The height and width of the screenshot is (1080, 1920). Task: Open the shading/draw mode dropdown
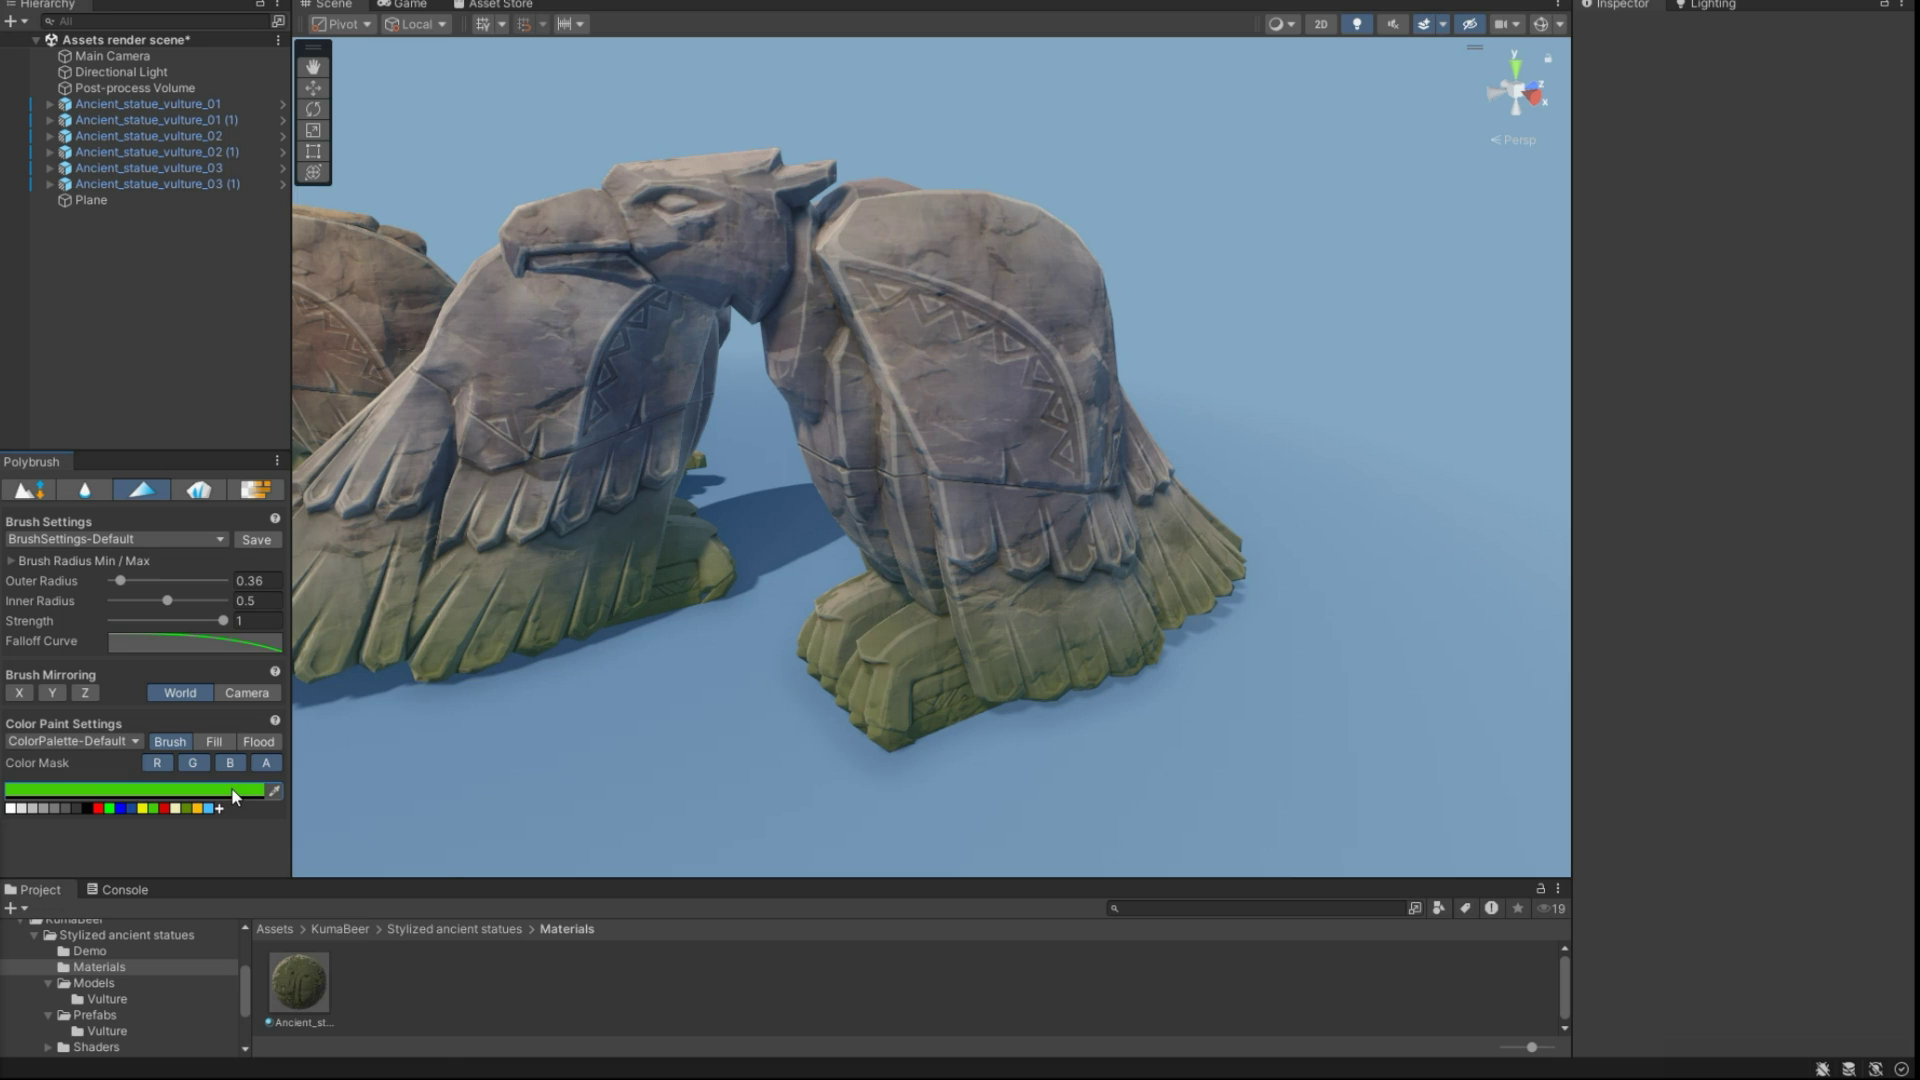click(x=1282, y=24)
